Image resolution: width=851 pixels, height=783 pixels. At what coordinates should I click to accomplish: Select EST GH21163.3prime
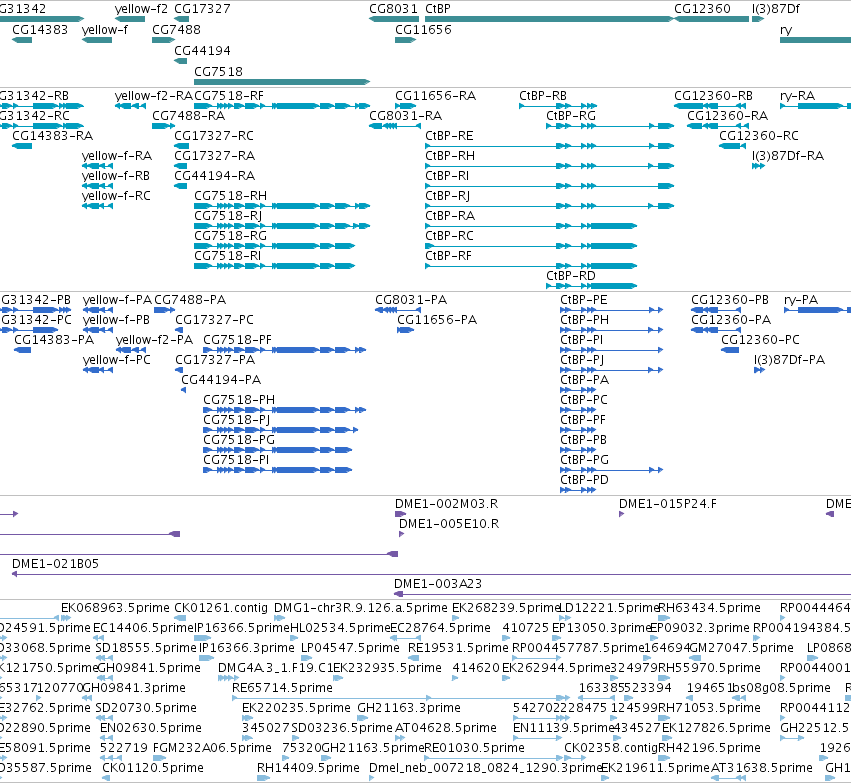click(x=409, y=708)
